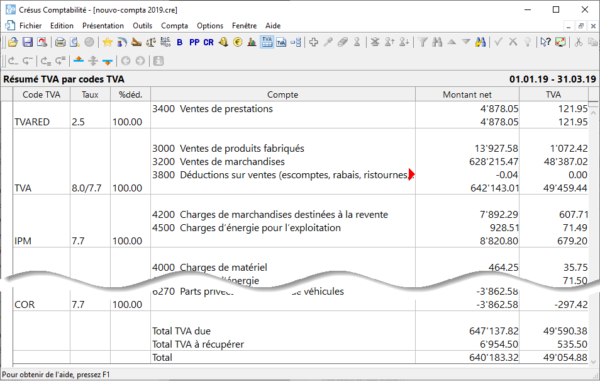
Task: Save the accounting file via floppy icon
Action: [x=28, y=42]
